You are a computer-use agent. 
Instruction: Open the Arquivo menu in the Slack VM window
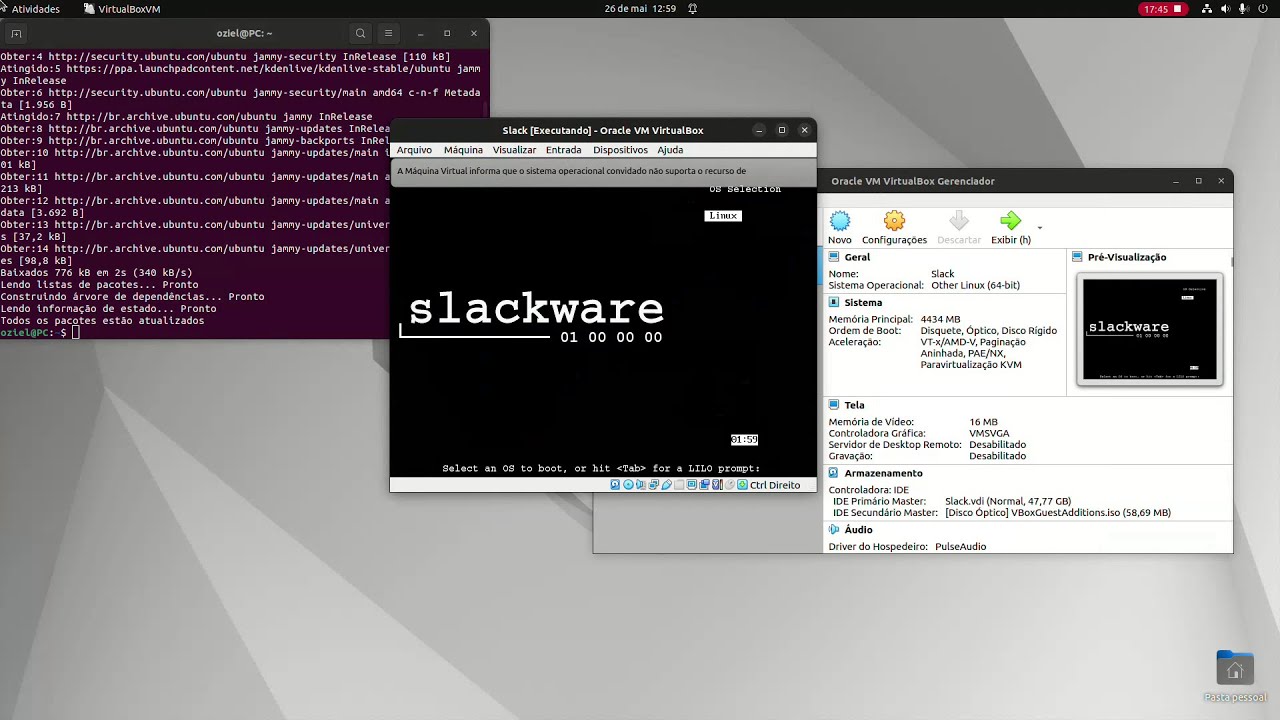click(414, 150)
